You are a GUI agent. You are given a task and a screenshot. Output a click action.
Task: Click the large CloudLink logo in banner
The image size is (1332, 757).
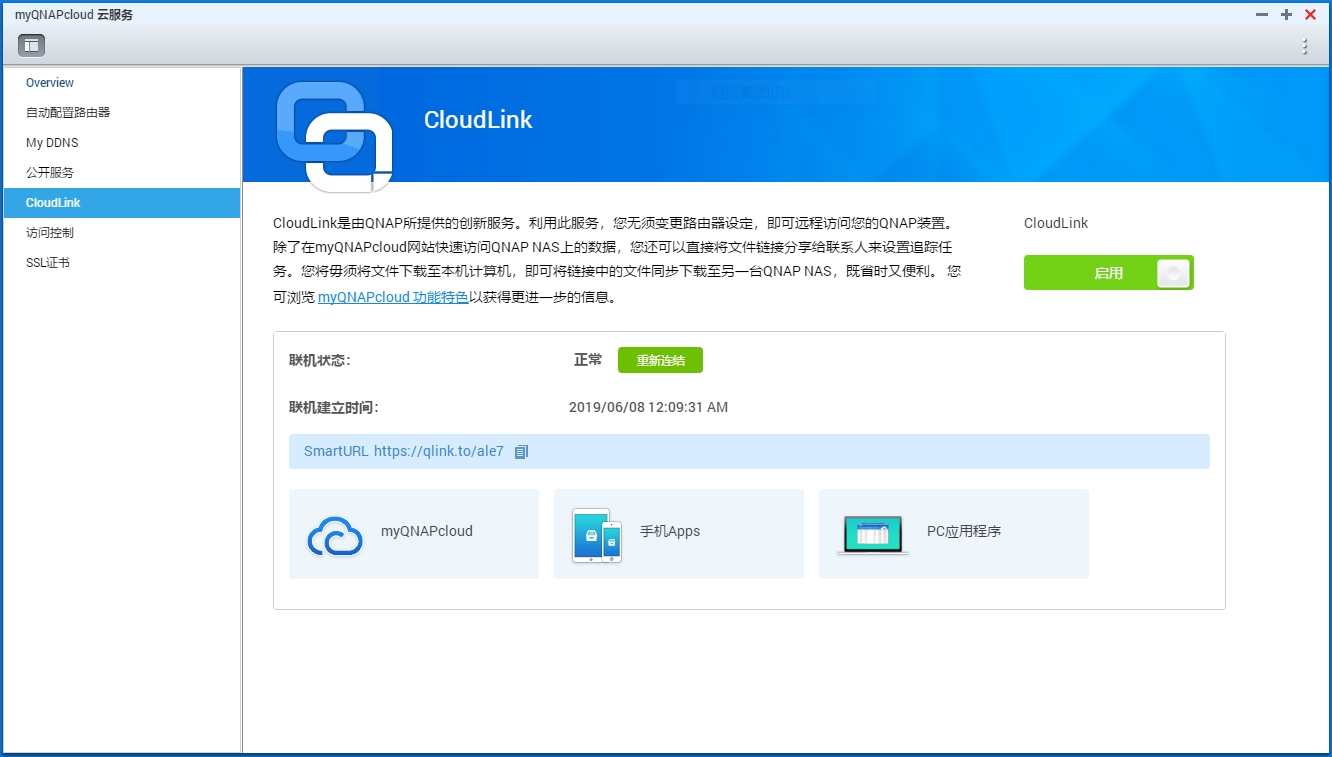click(334, 136)
